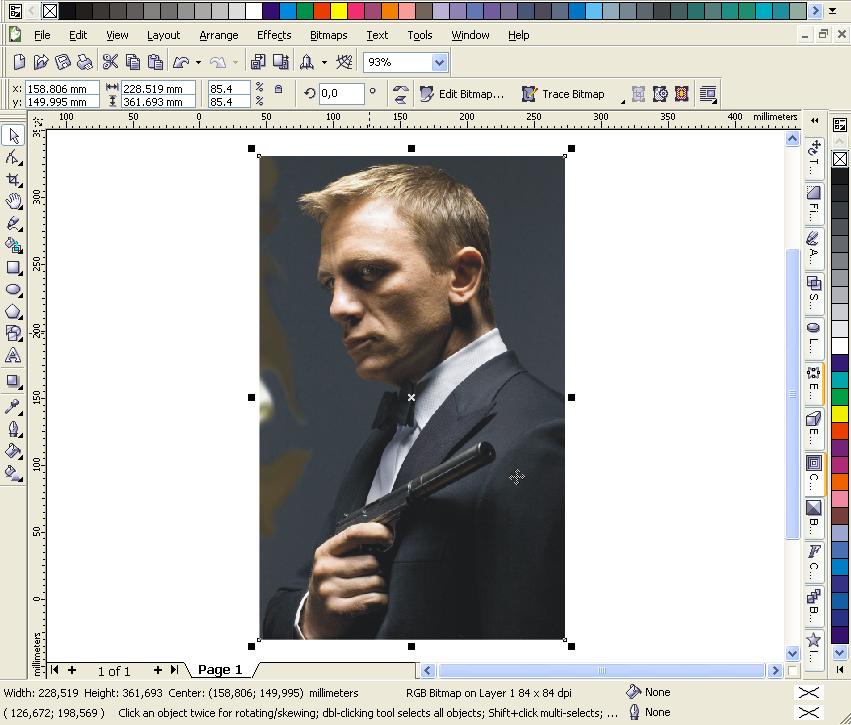Collapse the docker panel with double arrows
This screenshot has height=725, width=851.
point(814,120)
